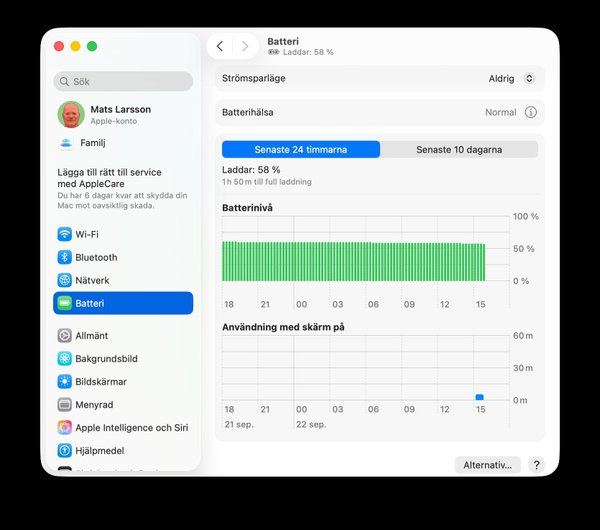The image size is (600, 530).
Task: Select the Bluetooth icon in sidebar
Action: [x=64, y=257]
